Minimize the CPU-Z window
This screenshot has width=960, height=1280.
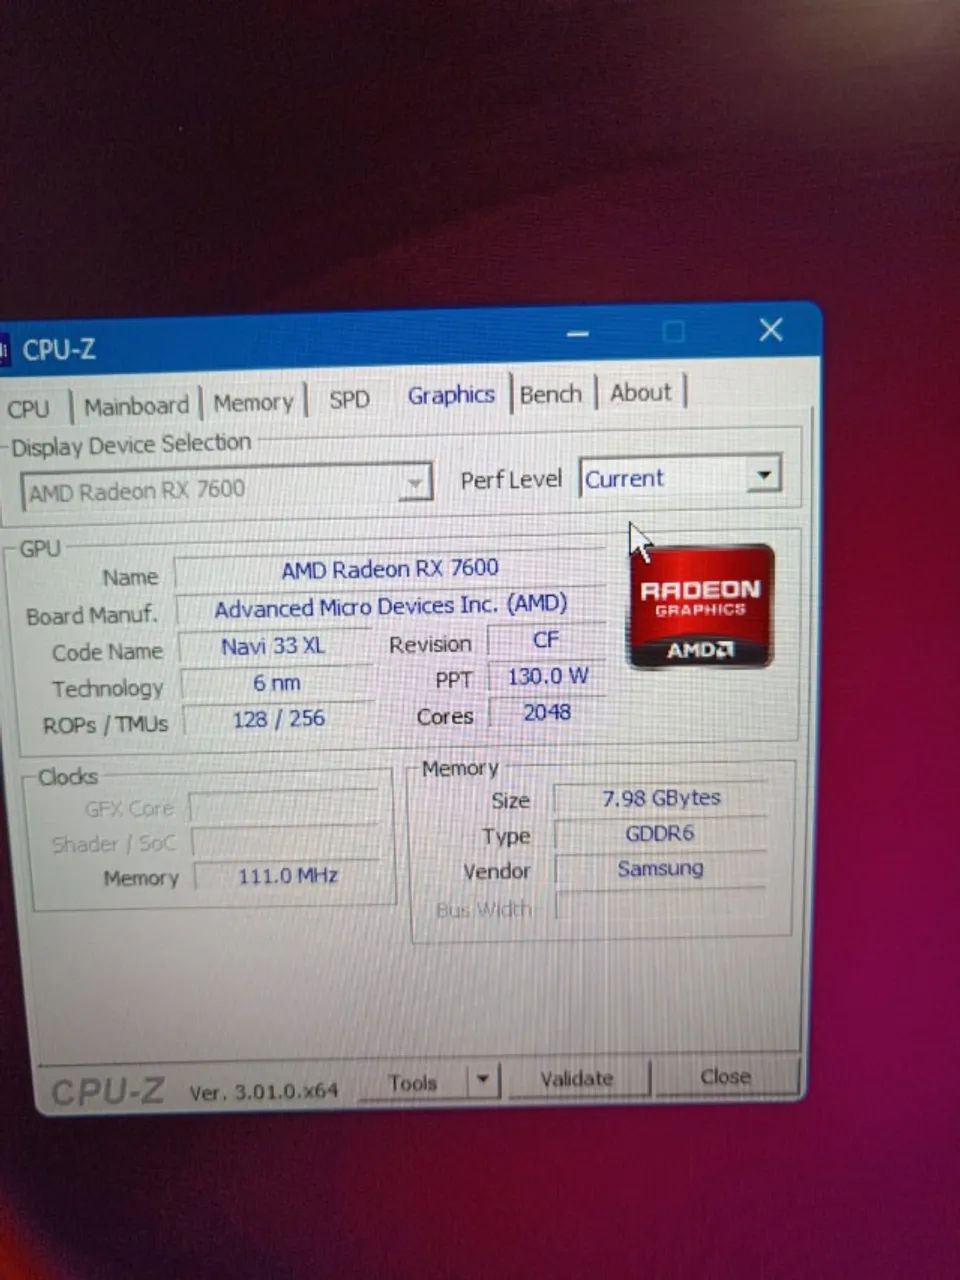click(x=578, y=333)
